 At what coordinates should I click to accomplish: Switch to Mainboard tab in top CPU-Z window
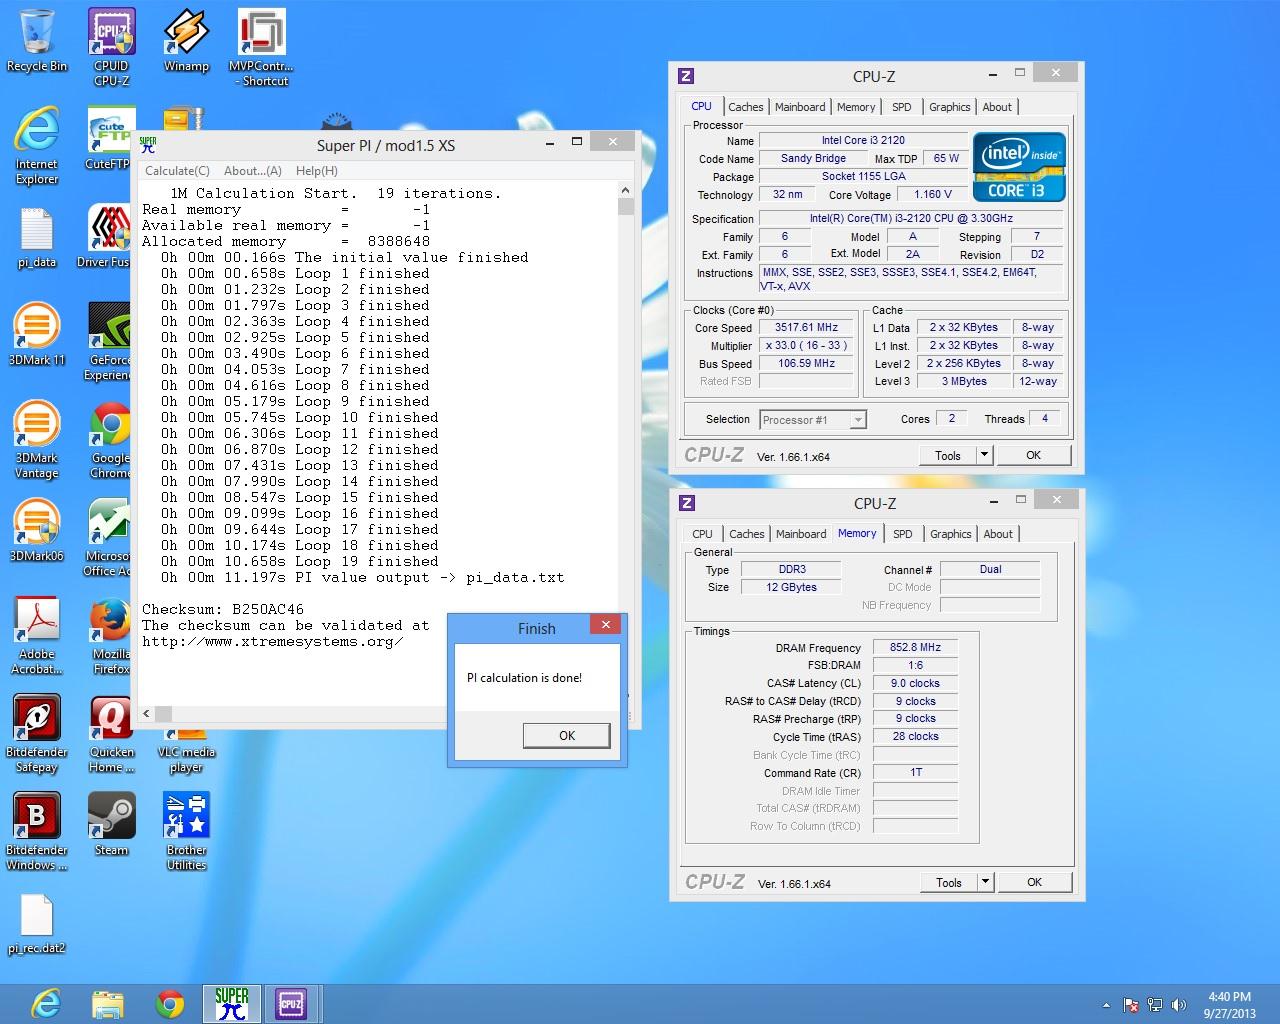[800, 107]
